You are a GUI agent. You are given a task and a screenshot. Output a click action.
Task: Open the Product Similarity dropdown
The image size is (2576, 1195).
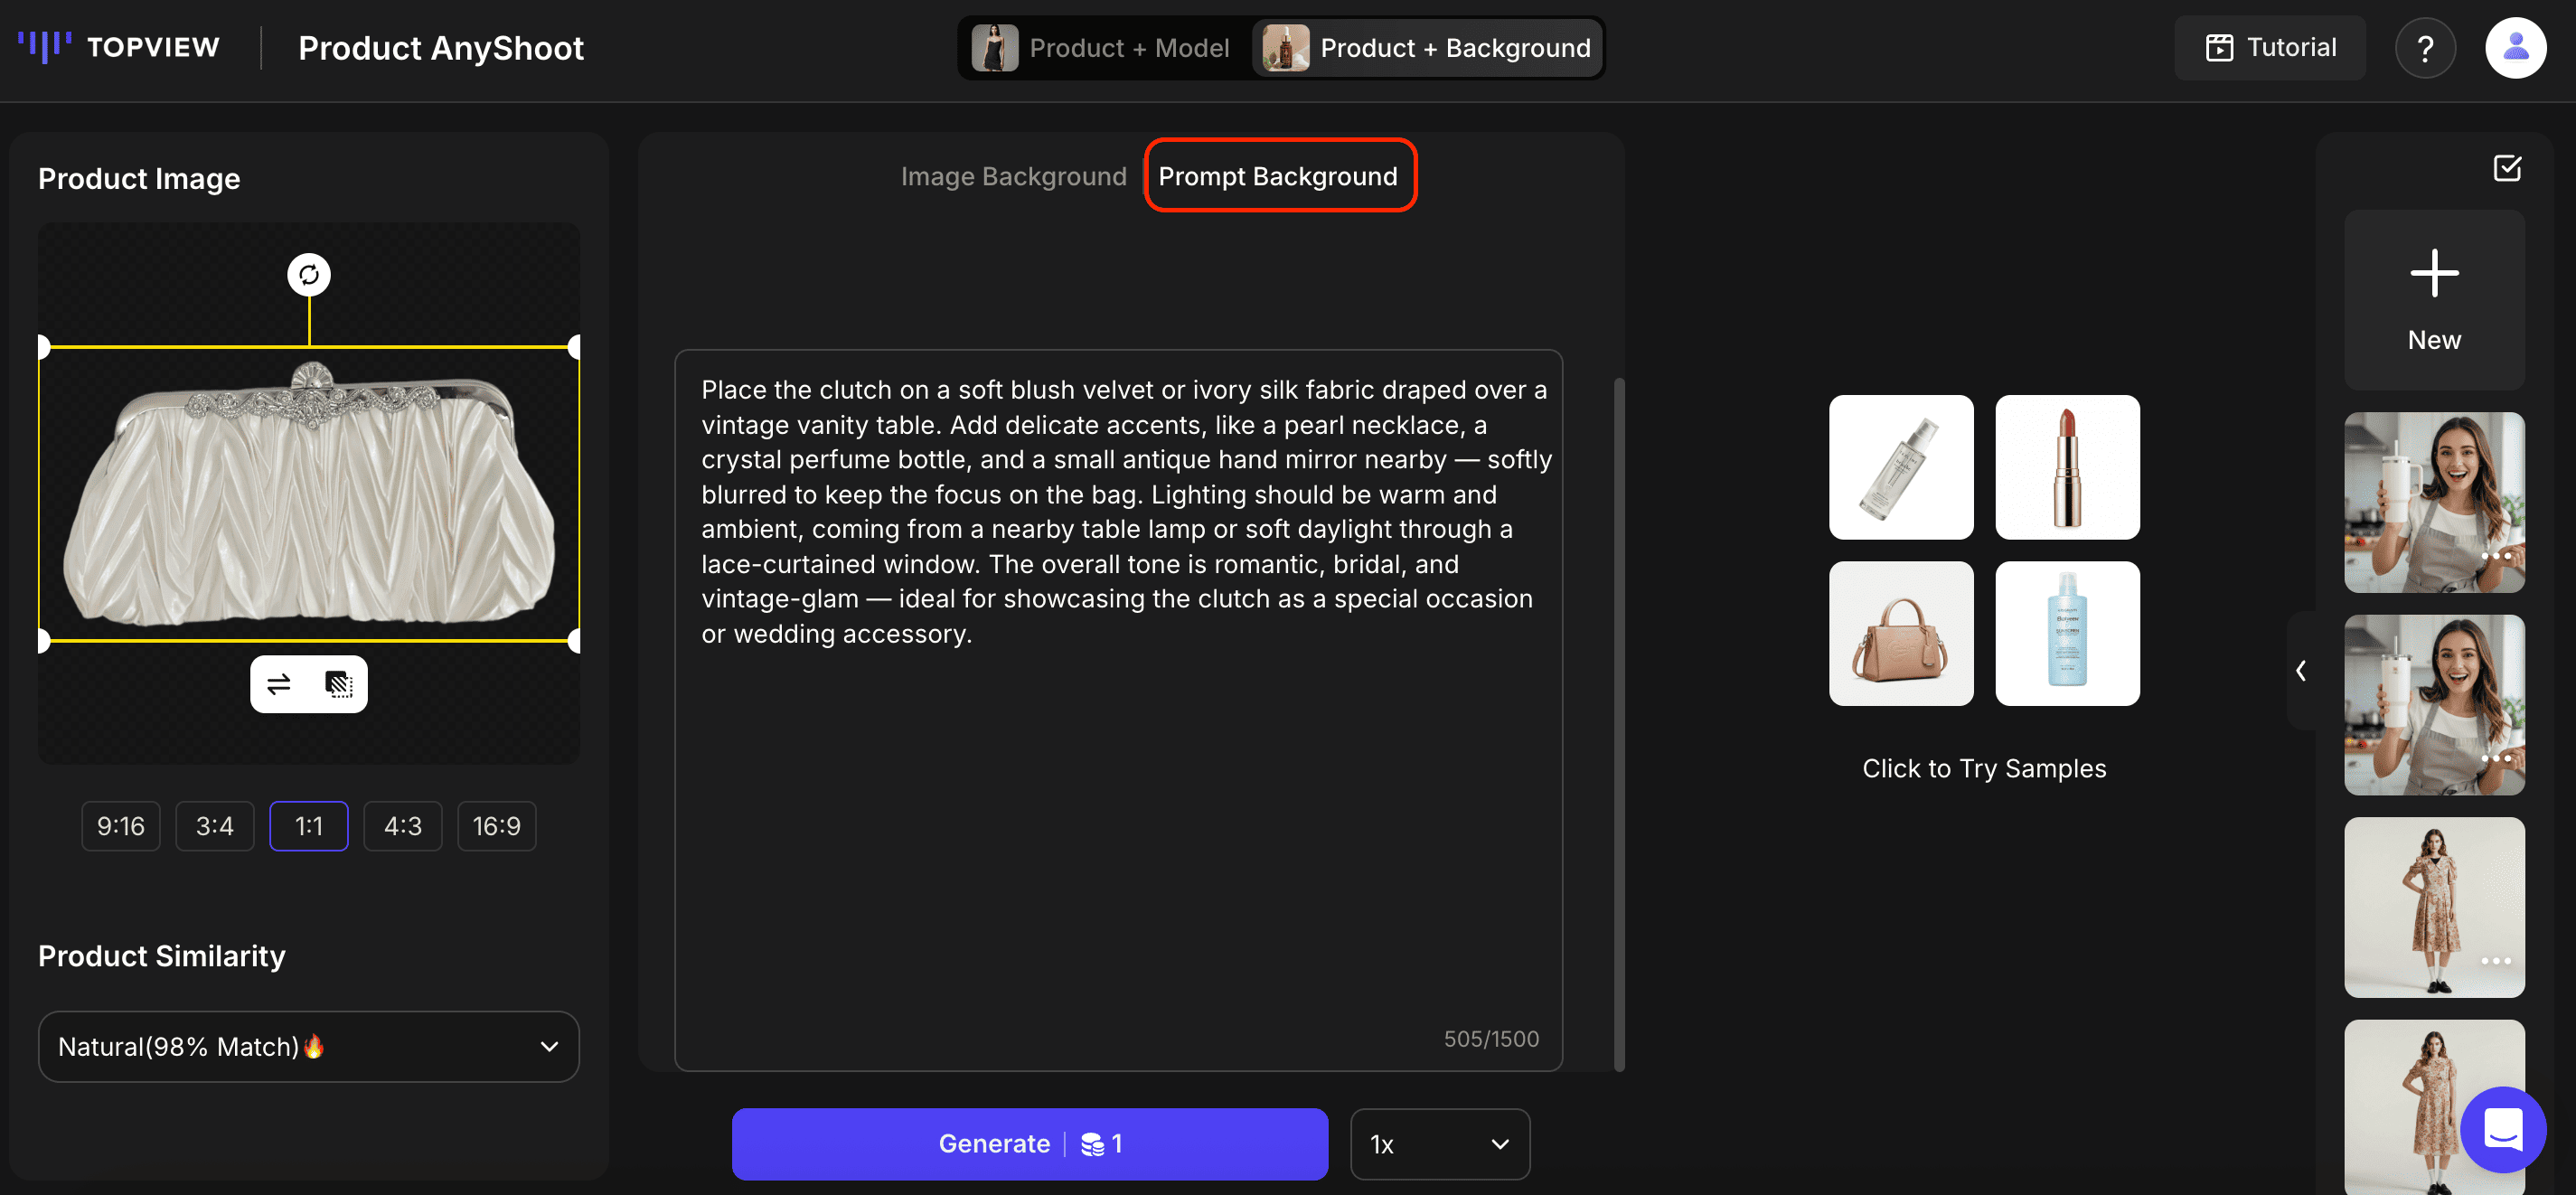[x=308, y=1046]
